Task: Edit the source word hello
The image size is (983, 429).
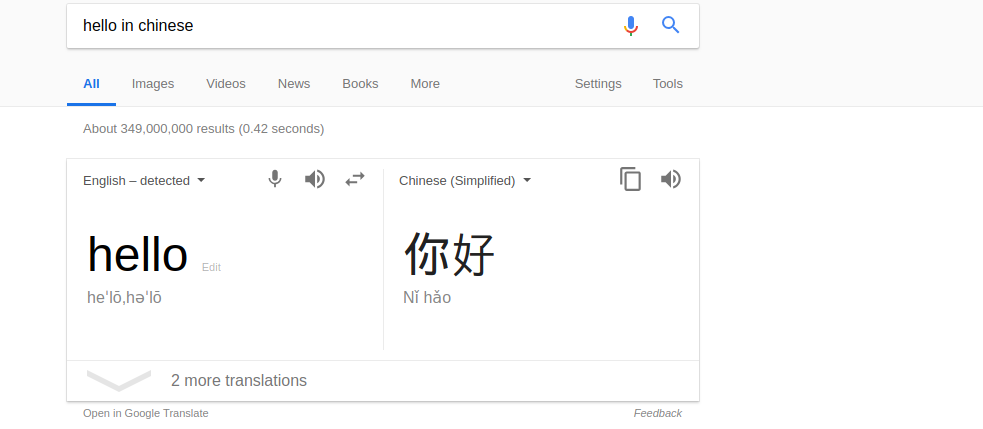Action: pos(211,267)
